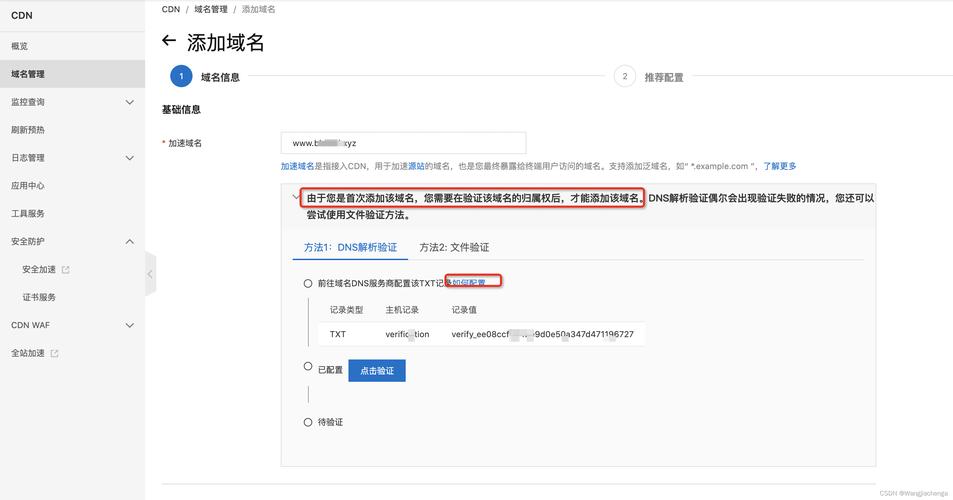
Task: Select the 前往域名DNS服务商配置该TXT记录 step radio
Action: click(x=308, y=284)
